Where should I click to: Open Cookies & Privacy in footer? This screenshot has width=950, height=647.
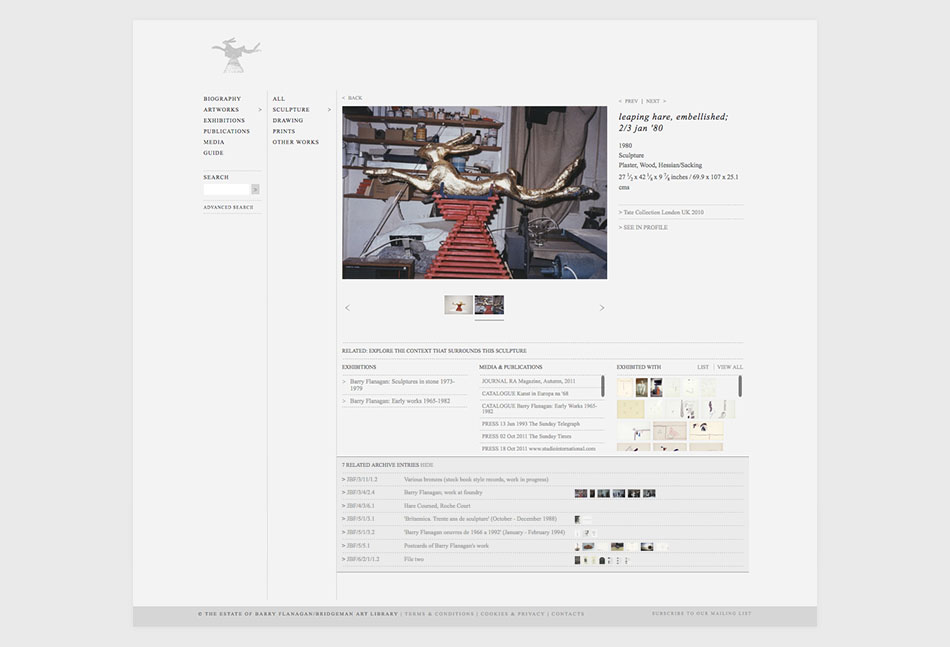point(513,614)
